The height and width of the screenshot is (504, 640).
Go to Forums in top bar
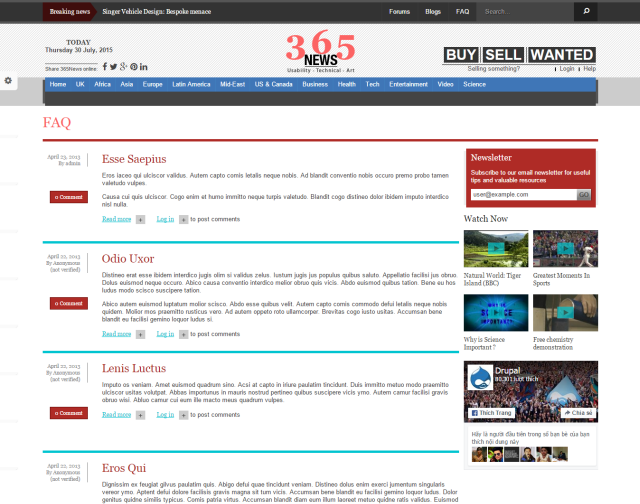[399, 12]
